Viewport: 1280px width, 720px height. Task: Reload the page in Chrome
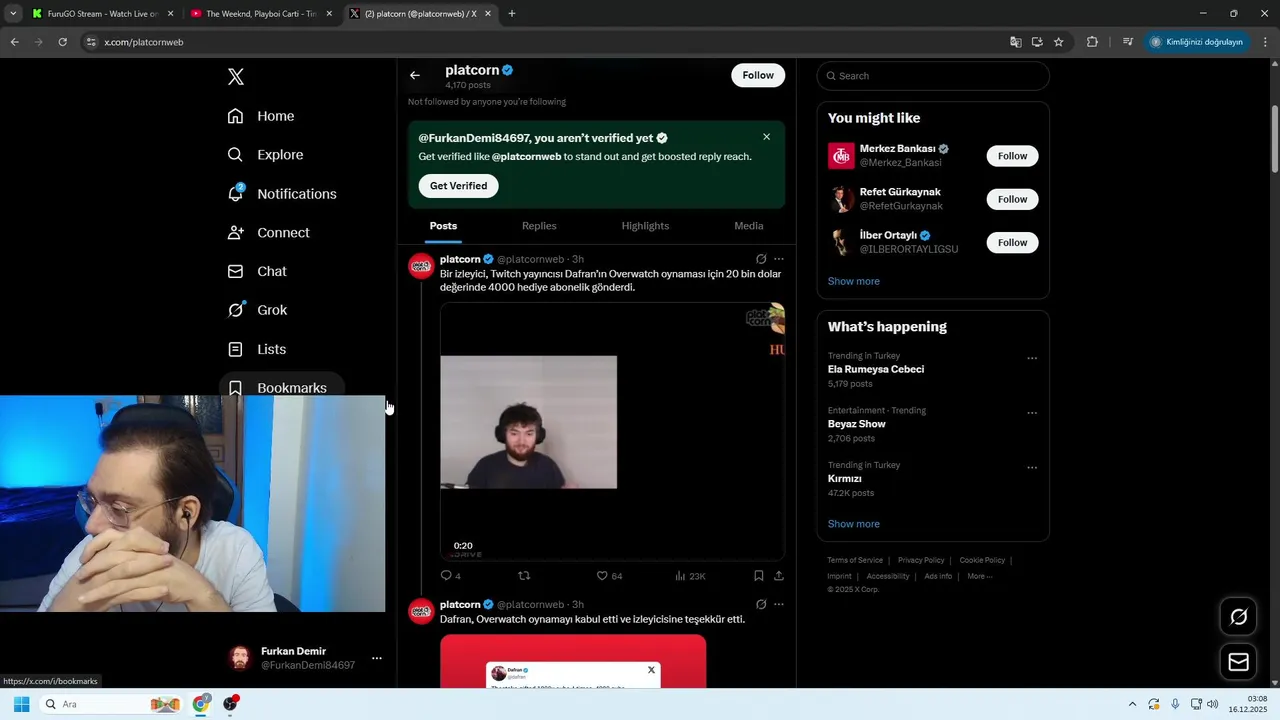62,42
